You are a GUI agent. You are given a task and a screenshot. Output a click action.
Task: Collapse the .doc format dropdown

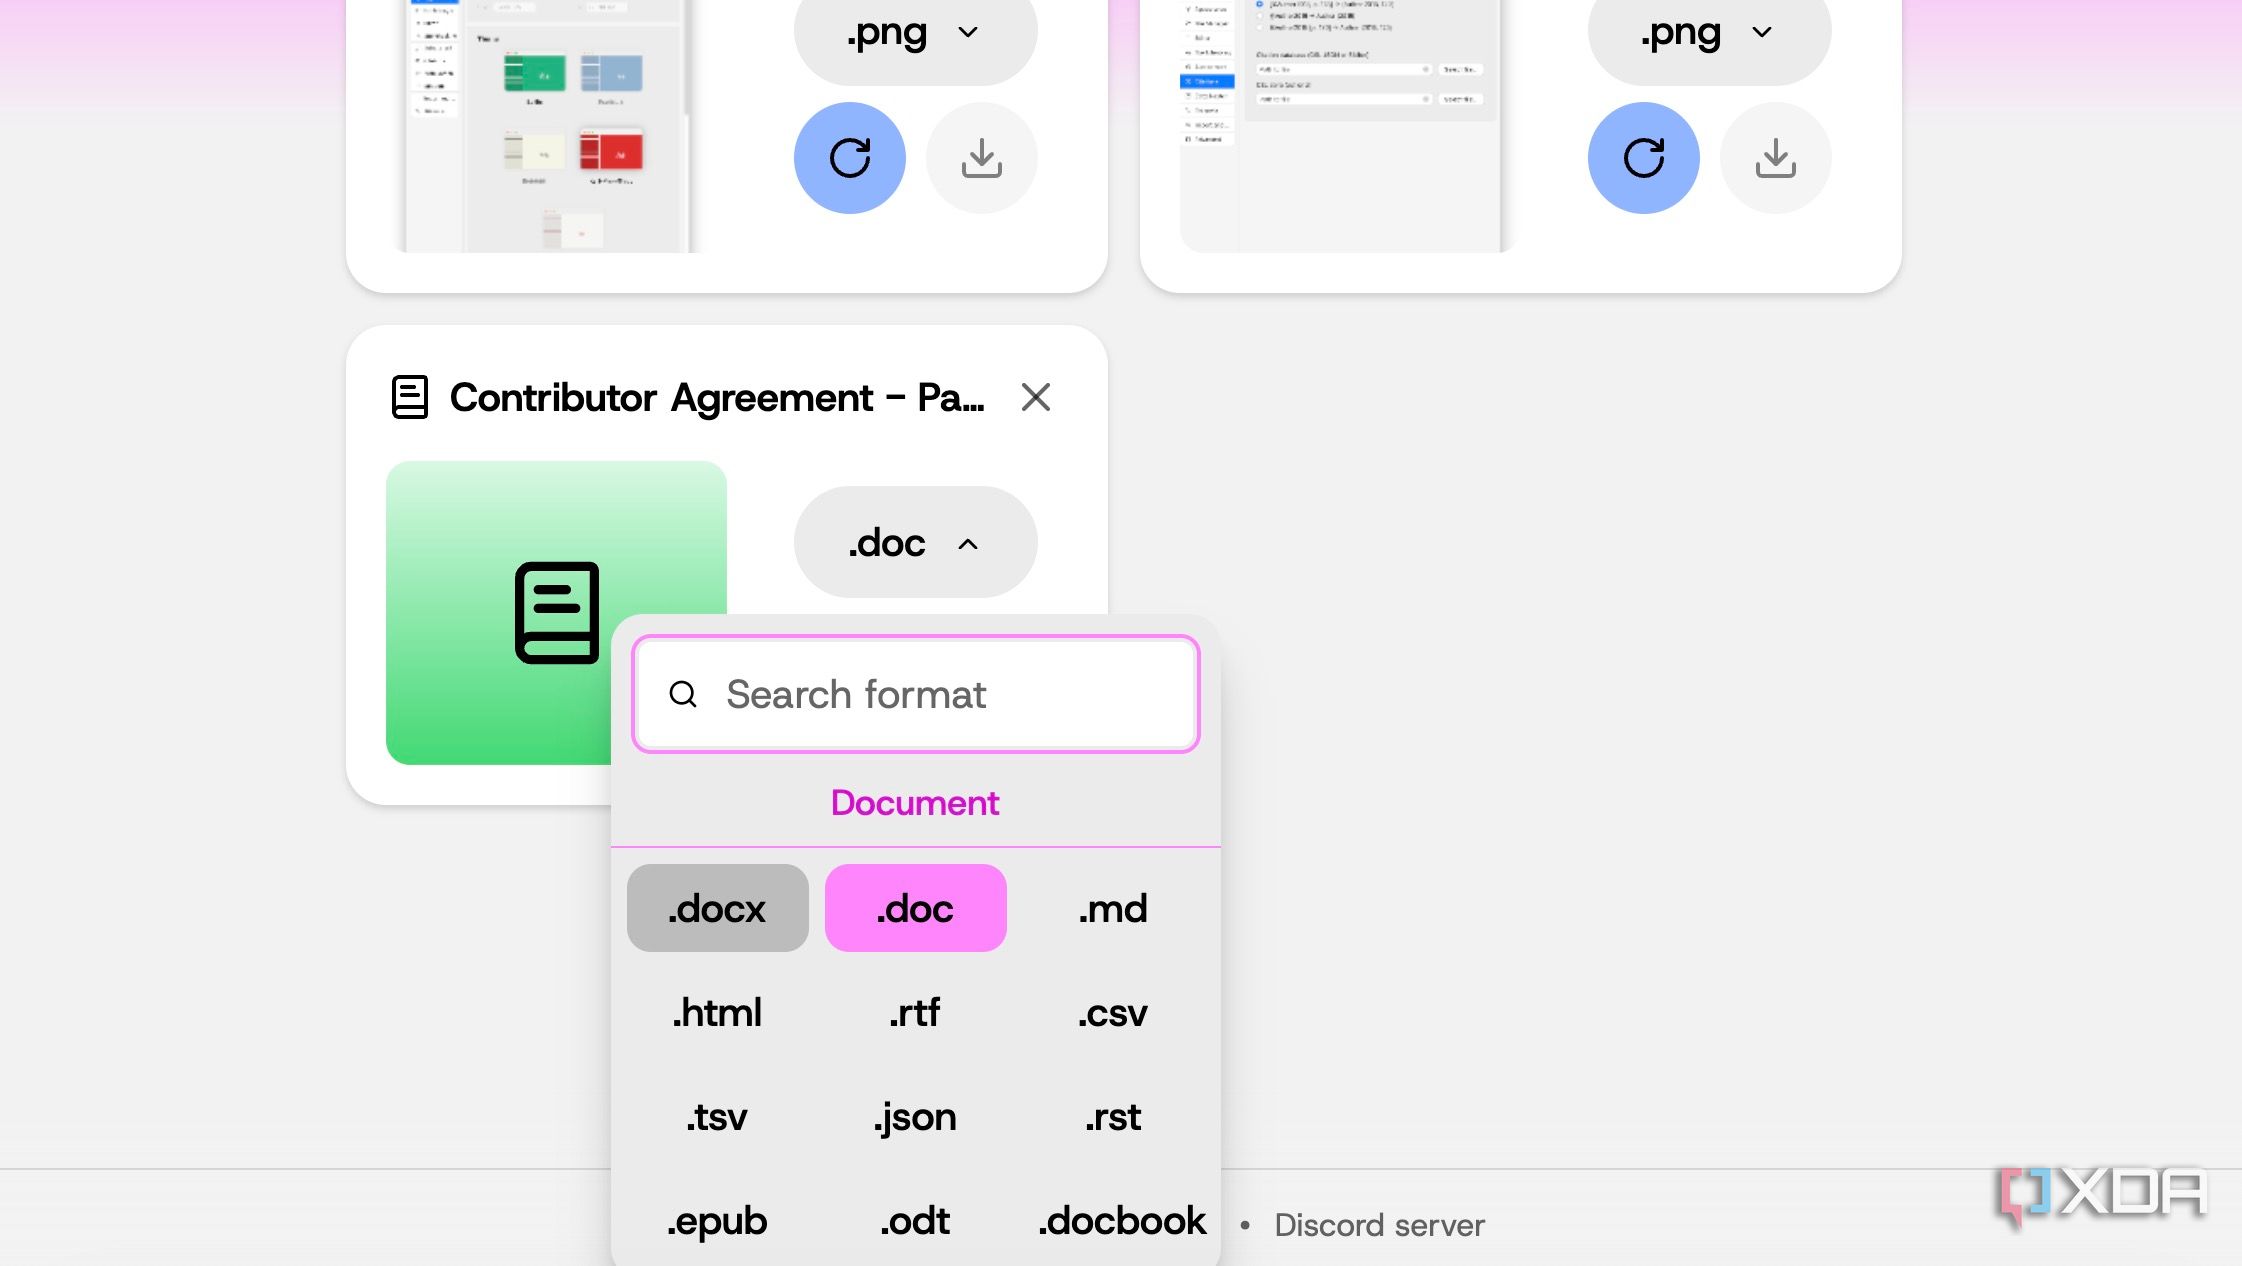915,543
